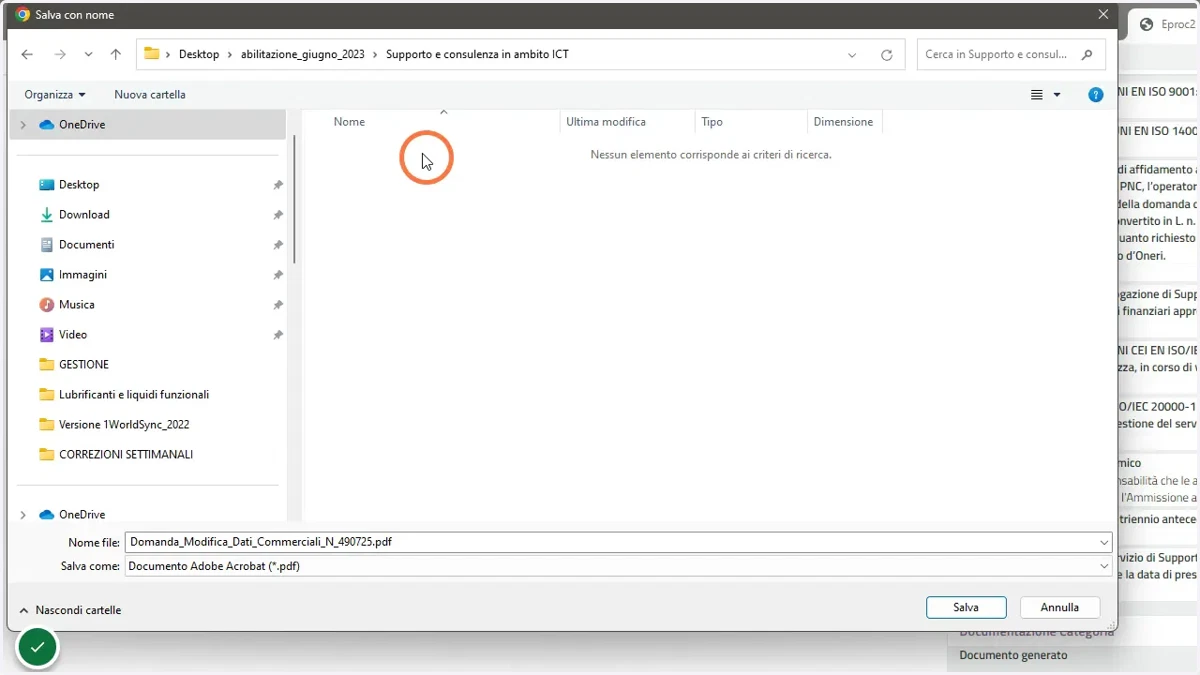Viewport: 1200px width, 675px height.
Task: Click pin icon next to Documenti
Action: [278, 245]
